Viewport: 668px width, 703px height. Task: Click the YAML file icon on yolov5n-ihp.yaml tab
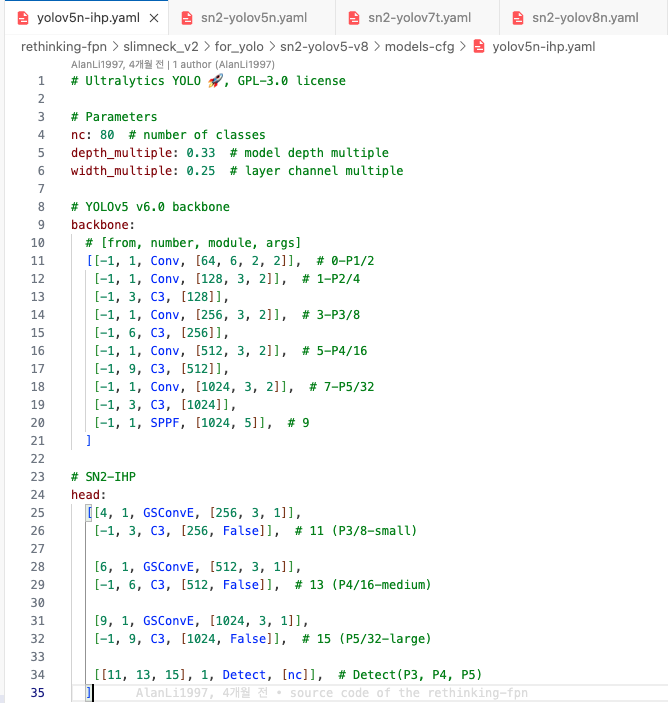(22, 18)
